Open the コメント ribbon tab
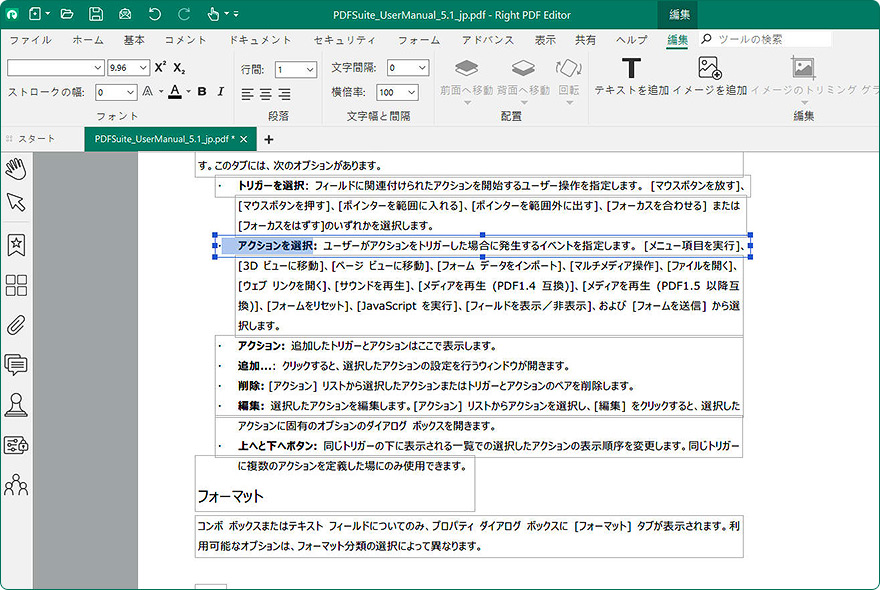The image size is (880, 590). 185,40
